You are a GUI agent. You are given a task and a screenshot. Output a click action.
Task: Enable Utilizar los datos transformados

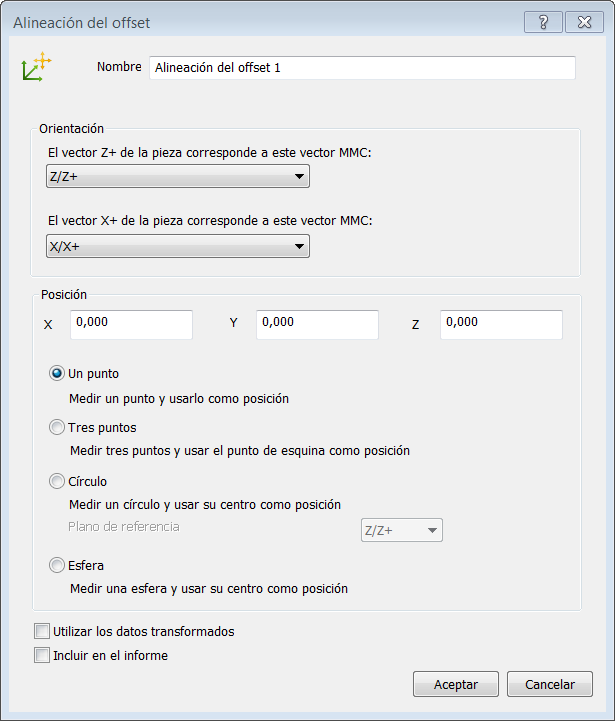tap(42, 632)
